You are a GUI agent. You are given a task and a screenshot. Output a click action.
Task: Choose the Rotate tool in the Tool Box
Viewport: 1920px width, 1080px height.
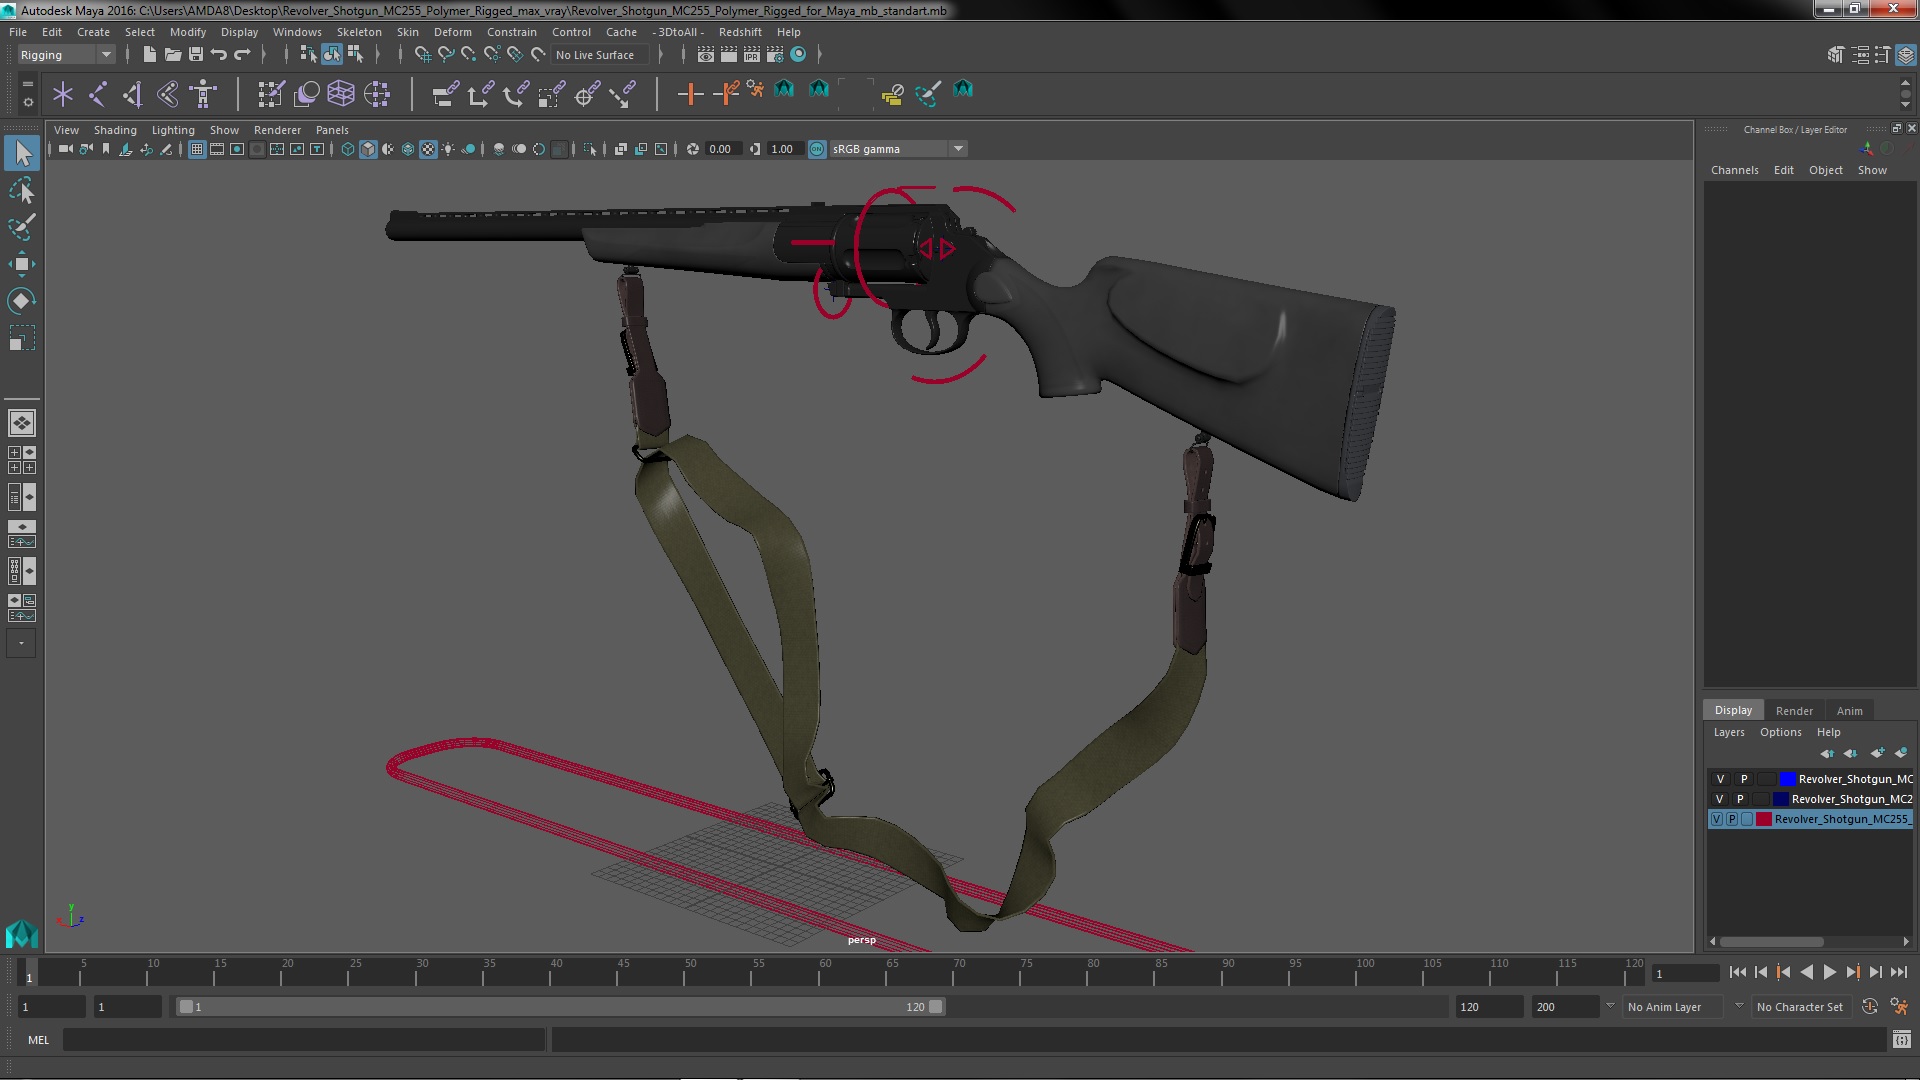coord(22,301)
